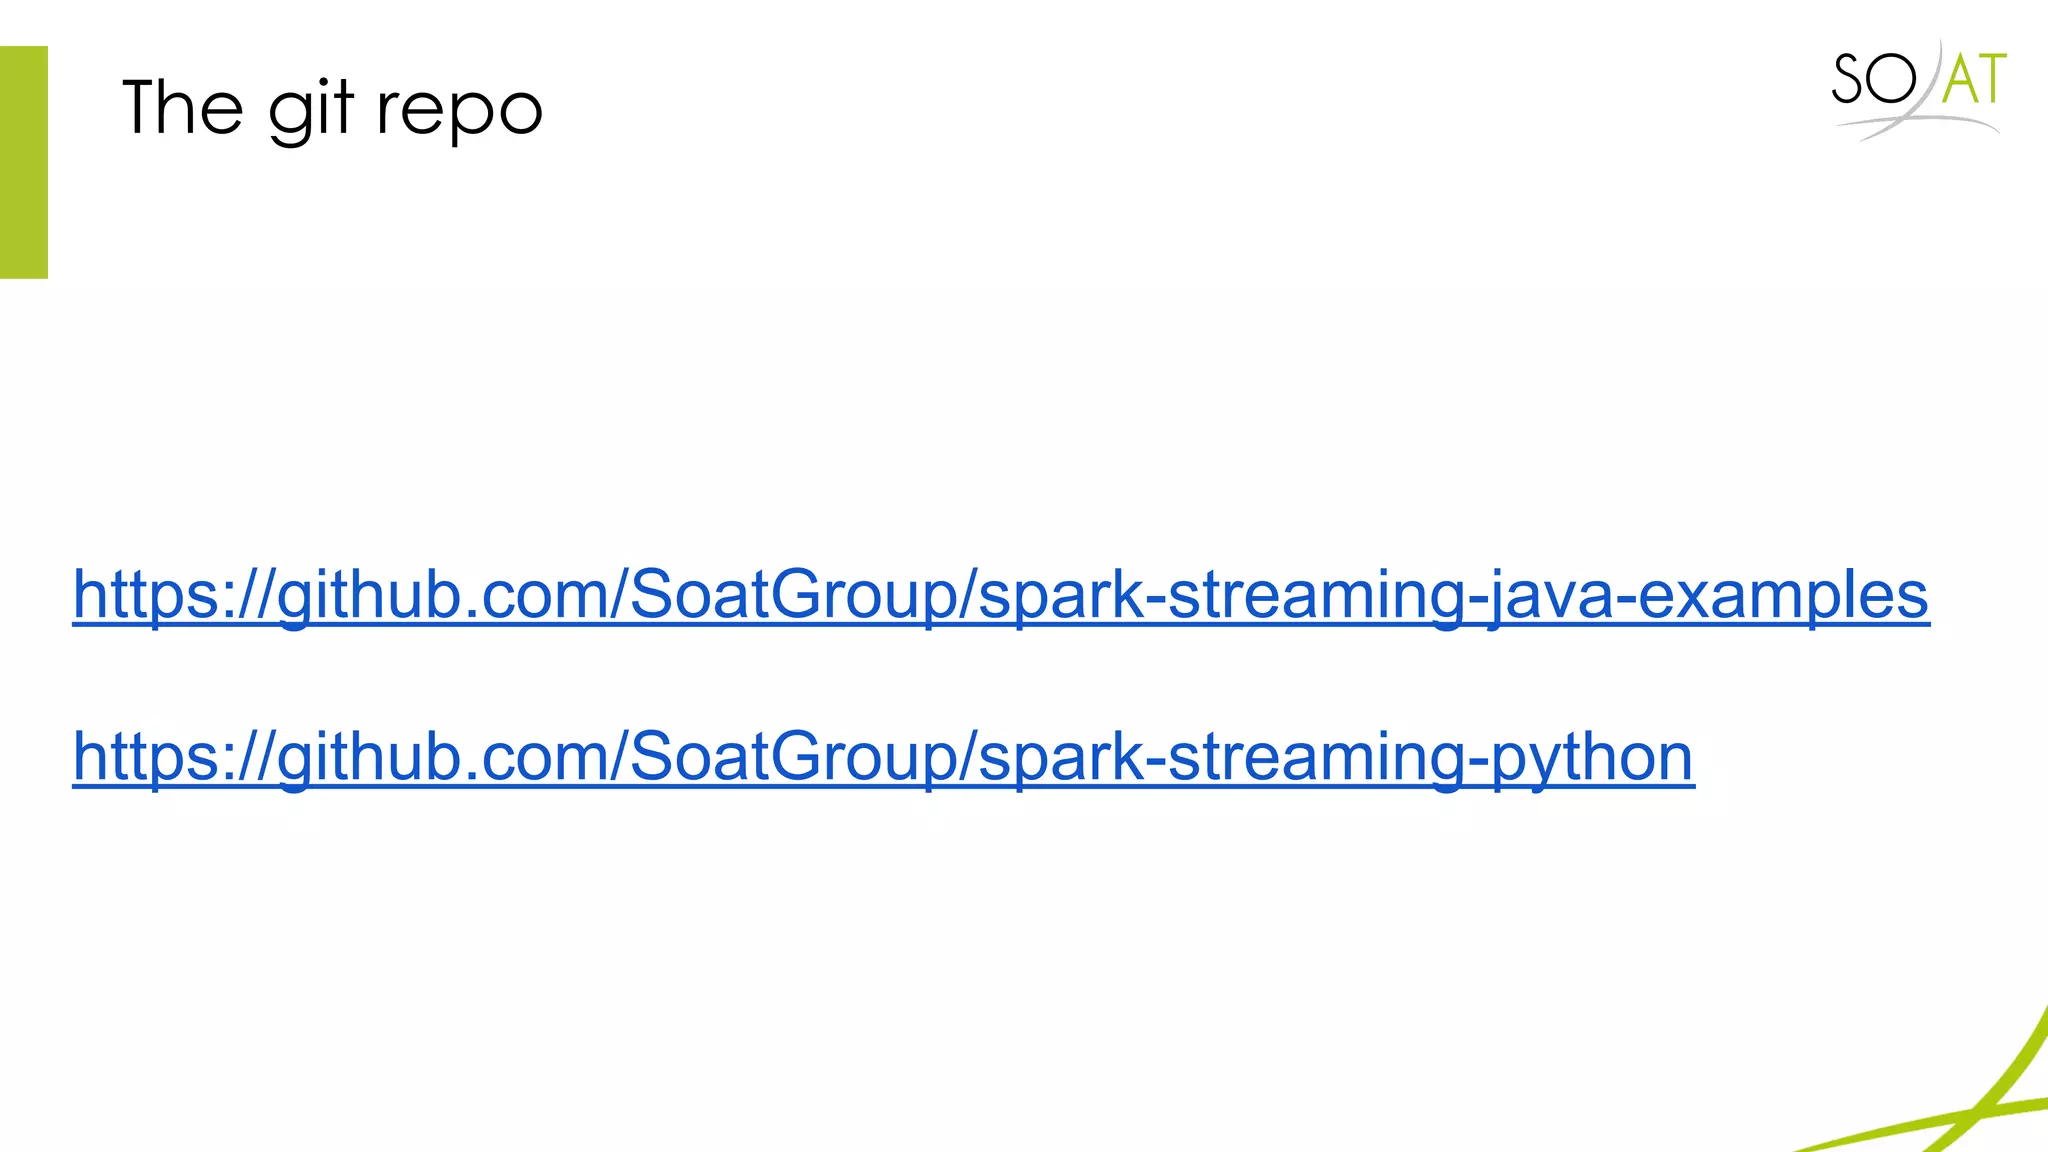Click the SOAT logo
Viewport: 2048px width, 1152px height.
(1918, 90)
